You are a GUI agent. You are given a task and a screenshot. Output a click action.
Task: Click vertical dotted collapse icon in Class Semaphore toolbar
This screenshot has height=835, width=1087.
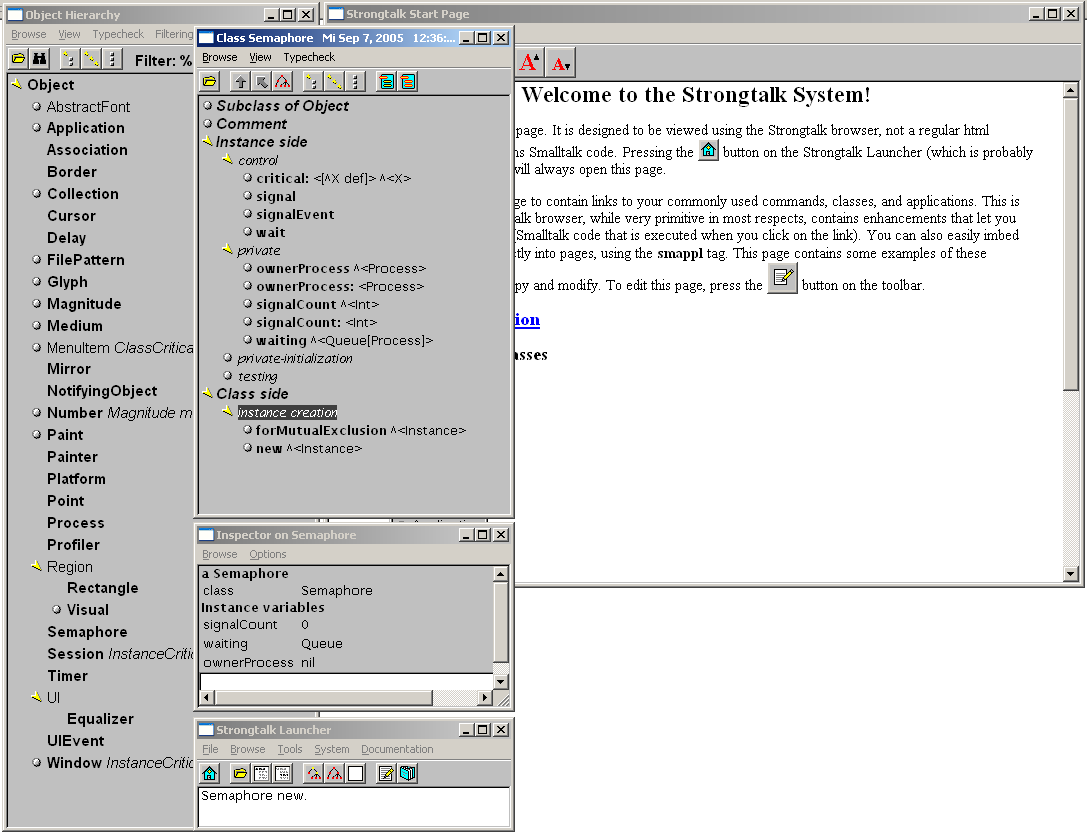pos(355,82)
